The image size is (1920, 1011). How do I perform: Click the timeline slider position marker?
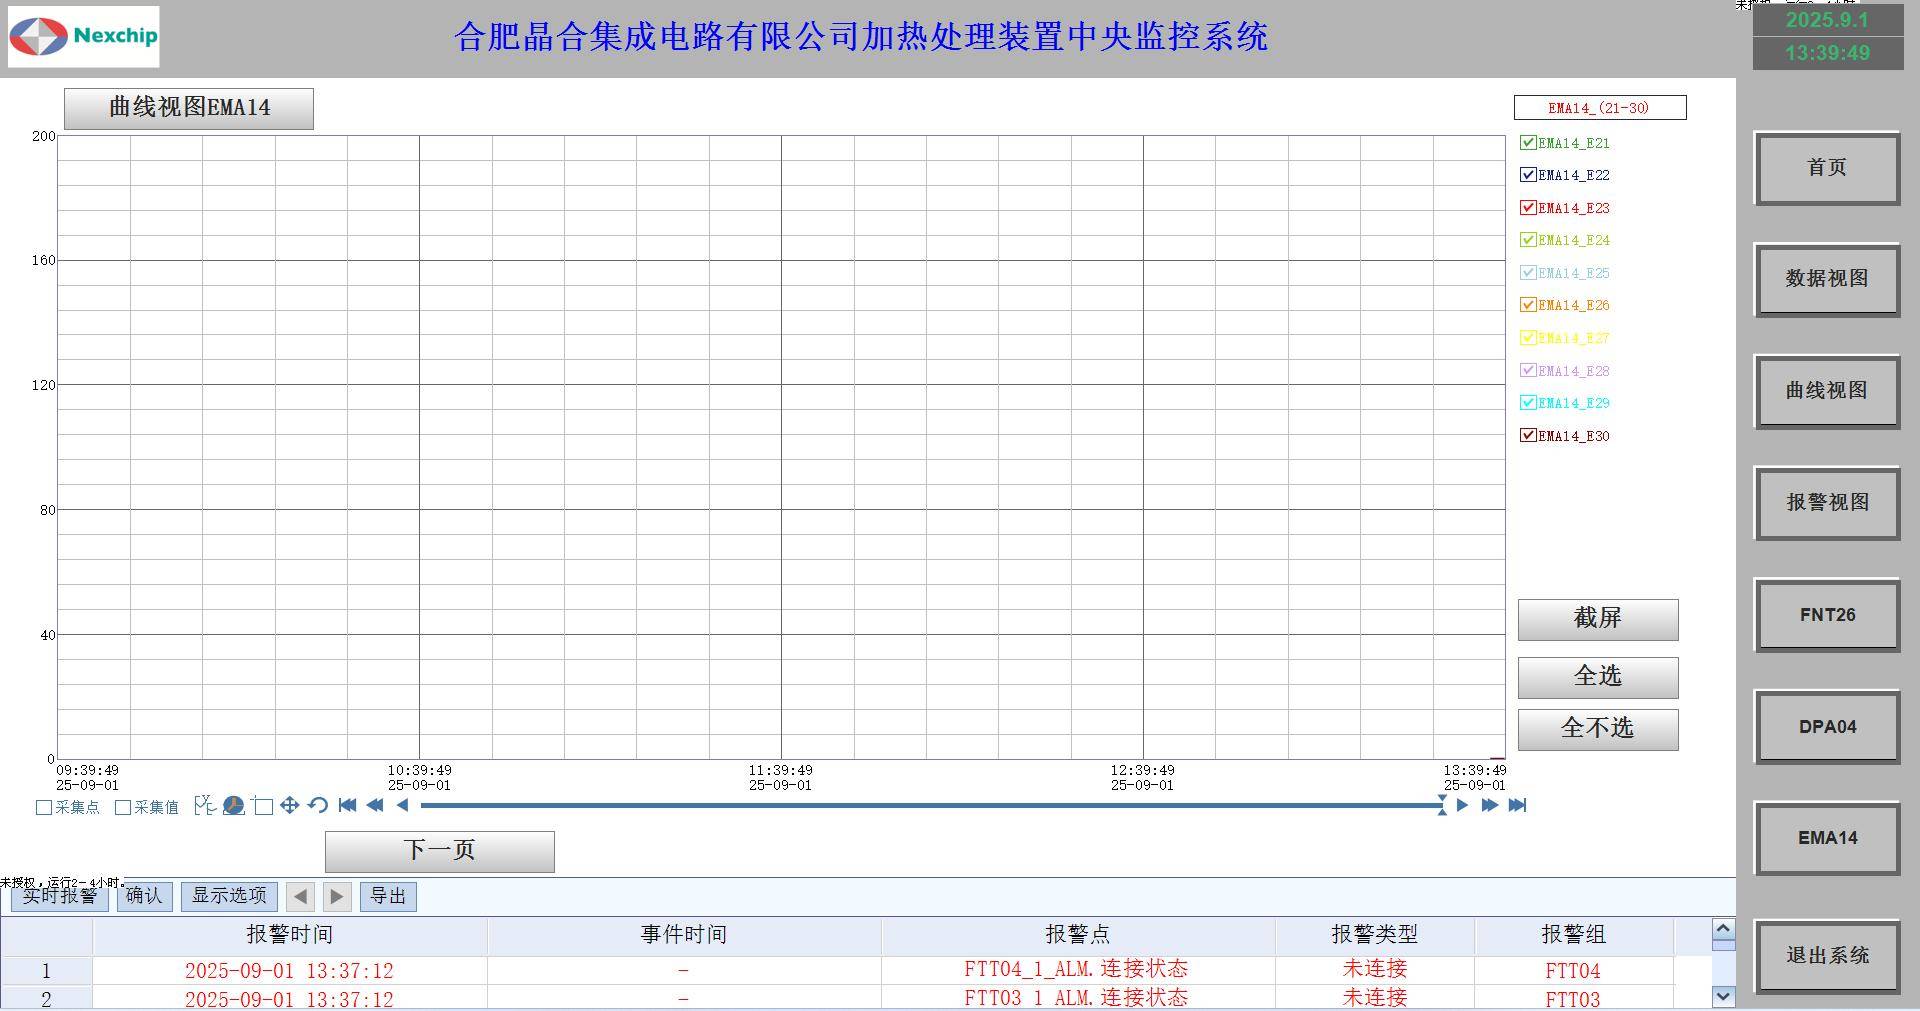(1442, 805)
